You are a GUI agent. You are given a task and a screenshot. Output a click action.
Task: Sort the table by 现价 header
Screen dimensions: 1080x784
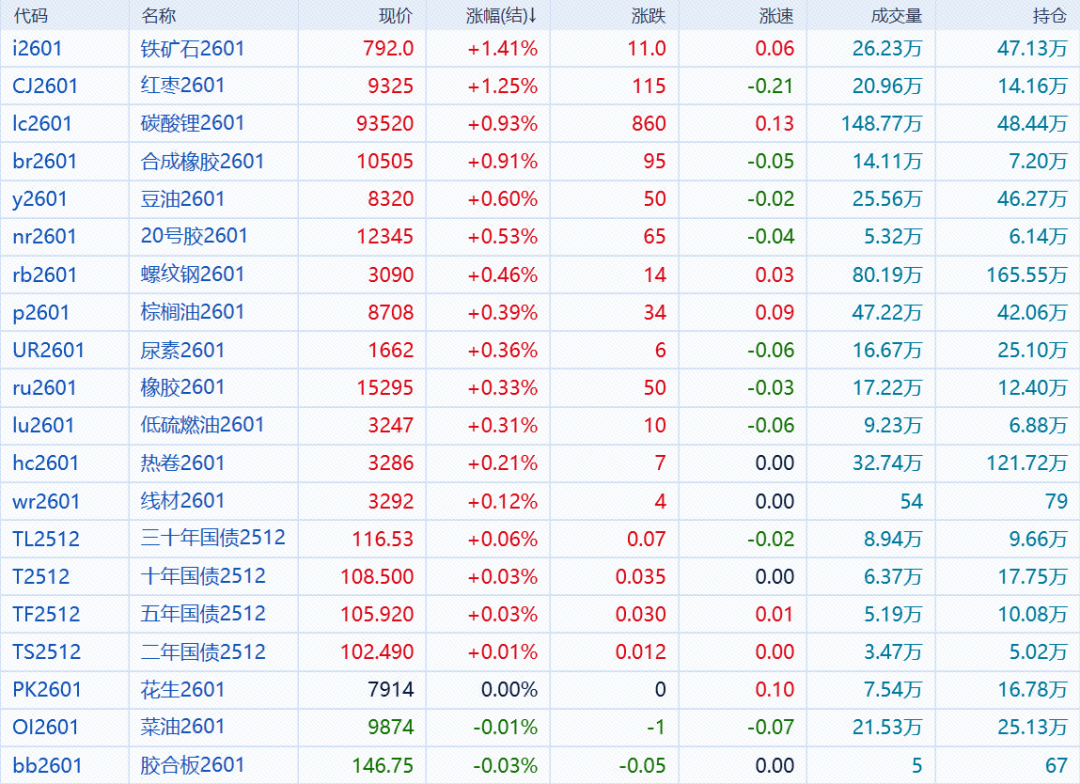coord(396,16)
